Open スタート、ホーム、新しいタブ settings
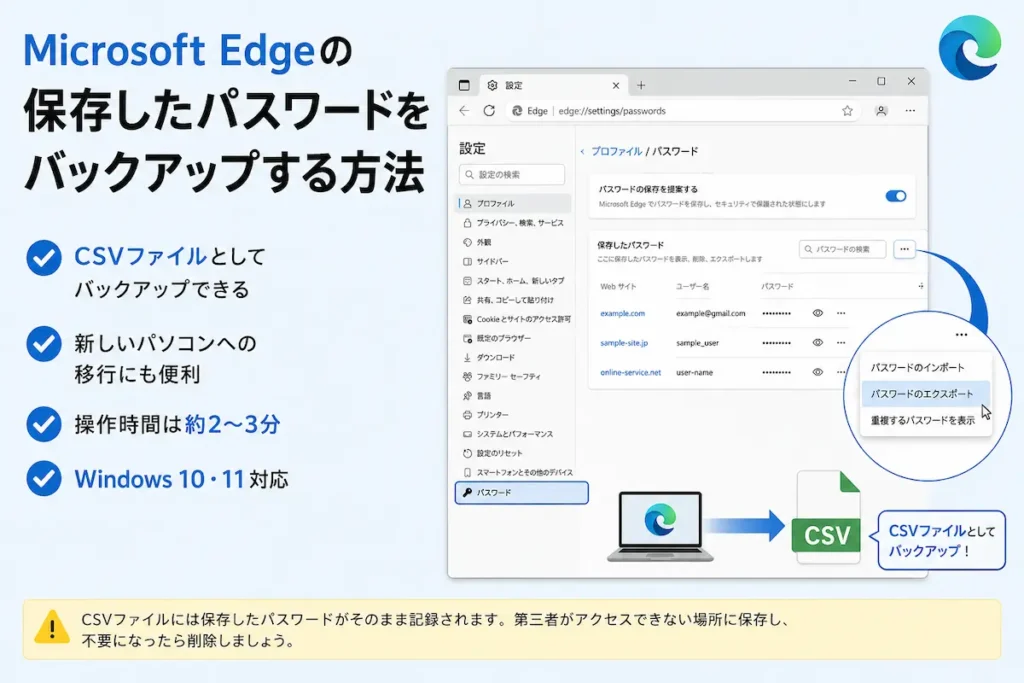The width and height of the screenshot is (1024, 683). [x=513, y=281]
